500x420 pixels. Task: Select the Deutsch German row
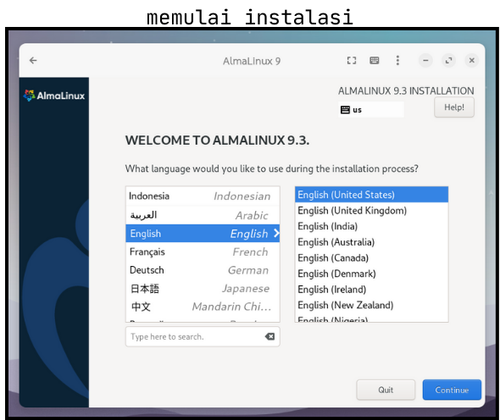[x=203, y=270]
